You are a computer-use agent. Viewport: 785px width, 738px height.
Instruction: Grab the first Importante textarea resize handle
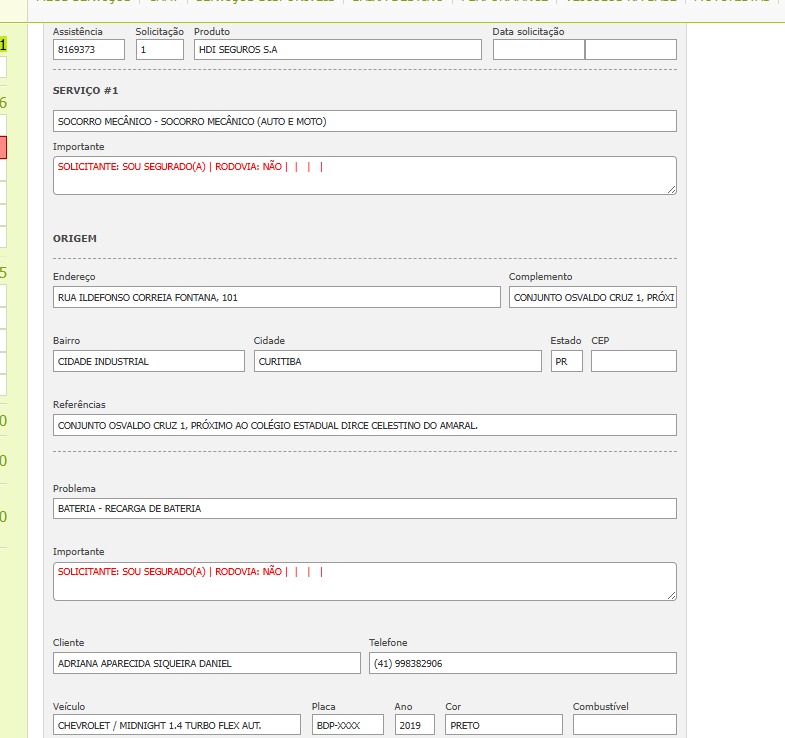click(671, 189)
